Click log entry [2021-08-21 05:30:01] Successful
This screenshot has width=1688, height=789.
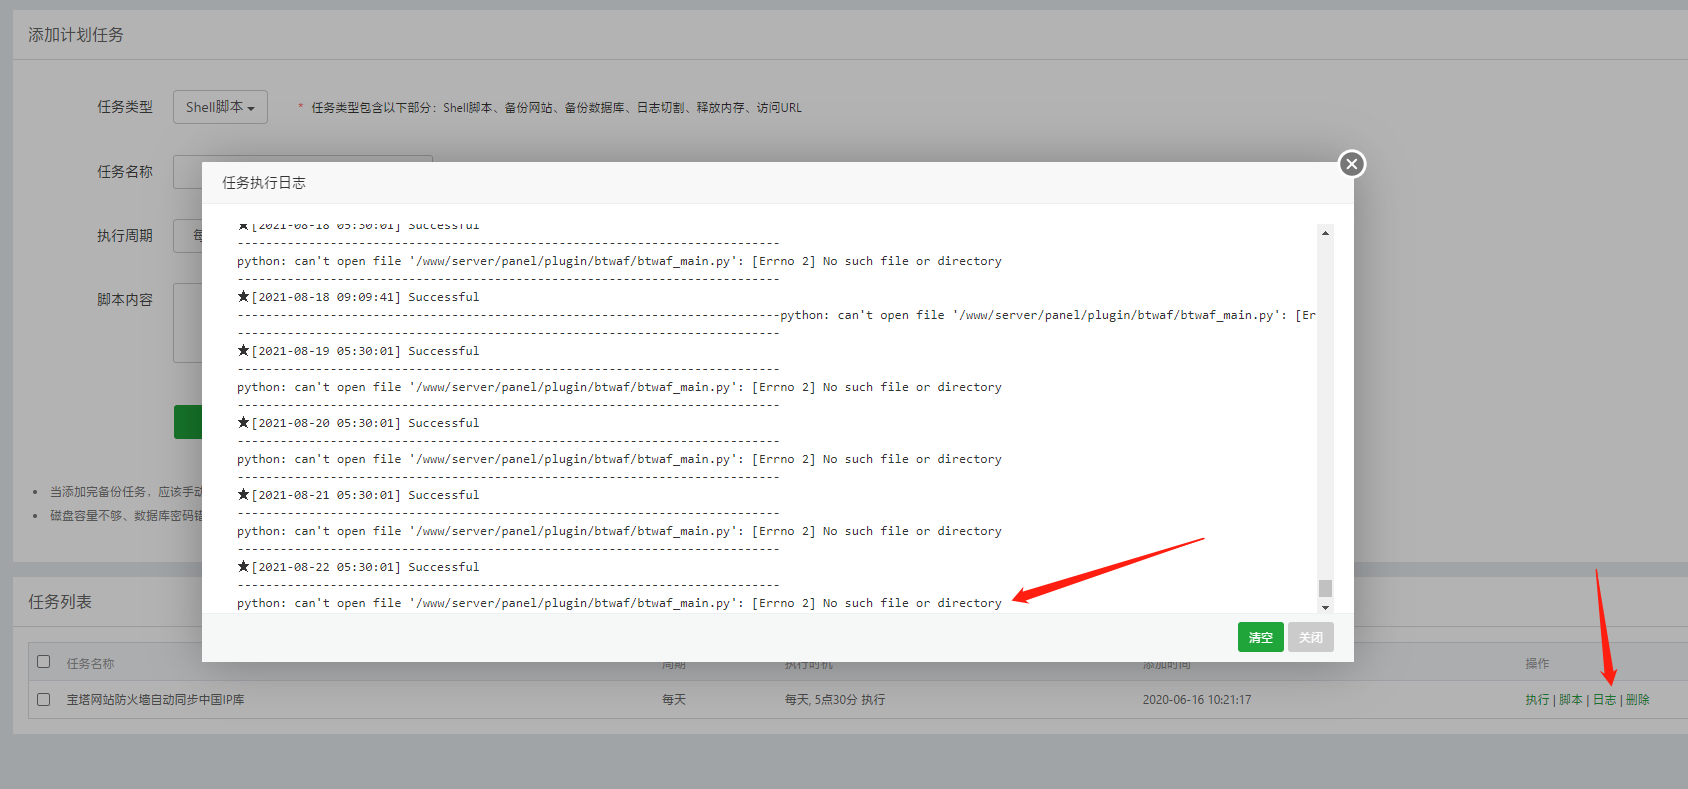pyautogui.click(x=358, y=495)
